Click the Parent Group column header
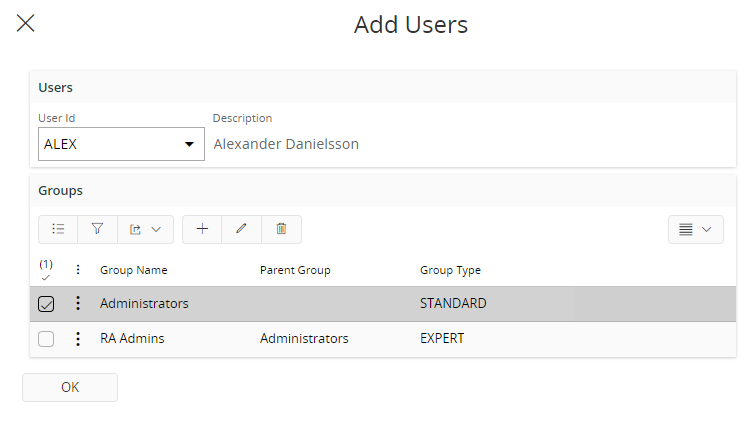 [295, 270]
